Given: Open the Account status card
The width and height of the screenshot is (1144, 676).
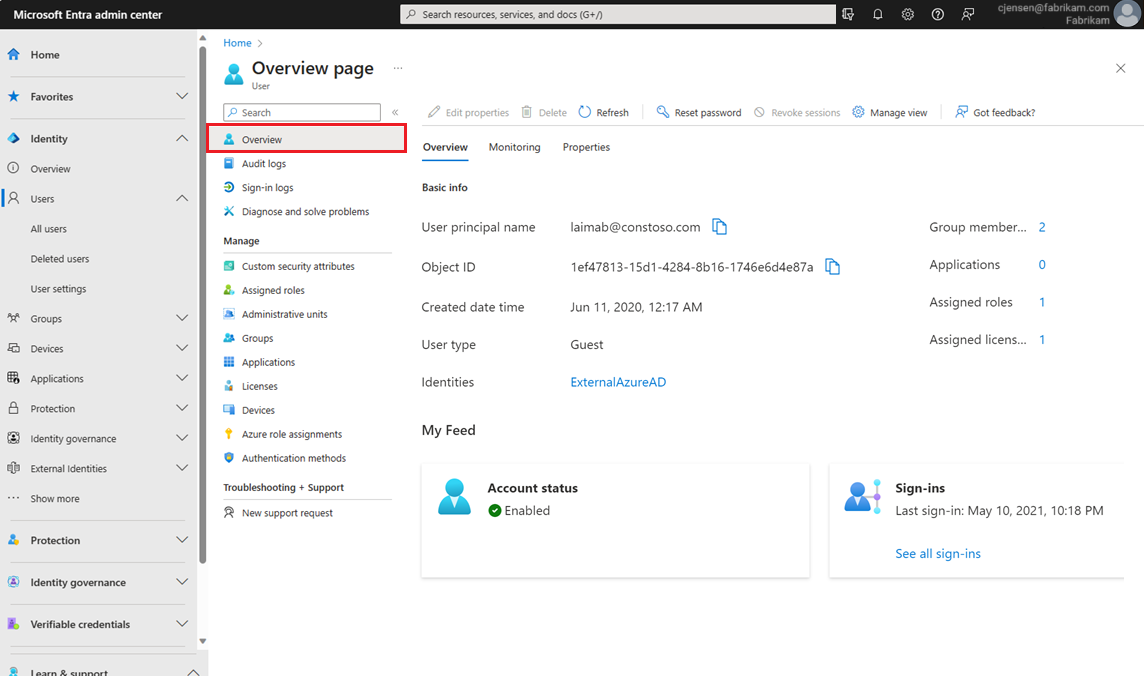Looking at the screenshot, I should [615, 521].
